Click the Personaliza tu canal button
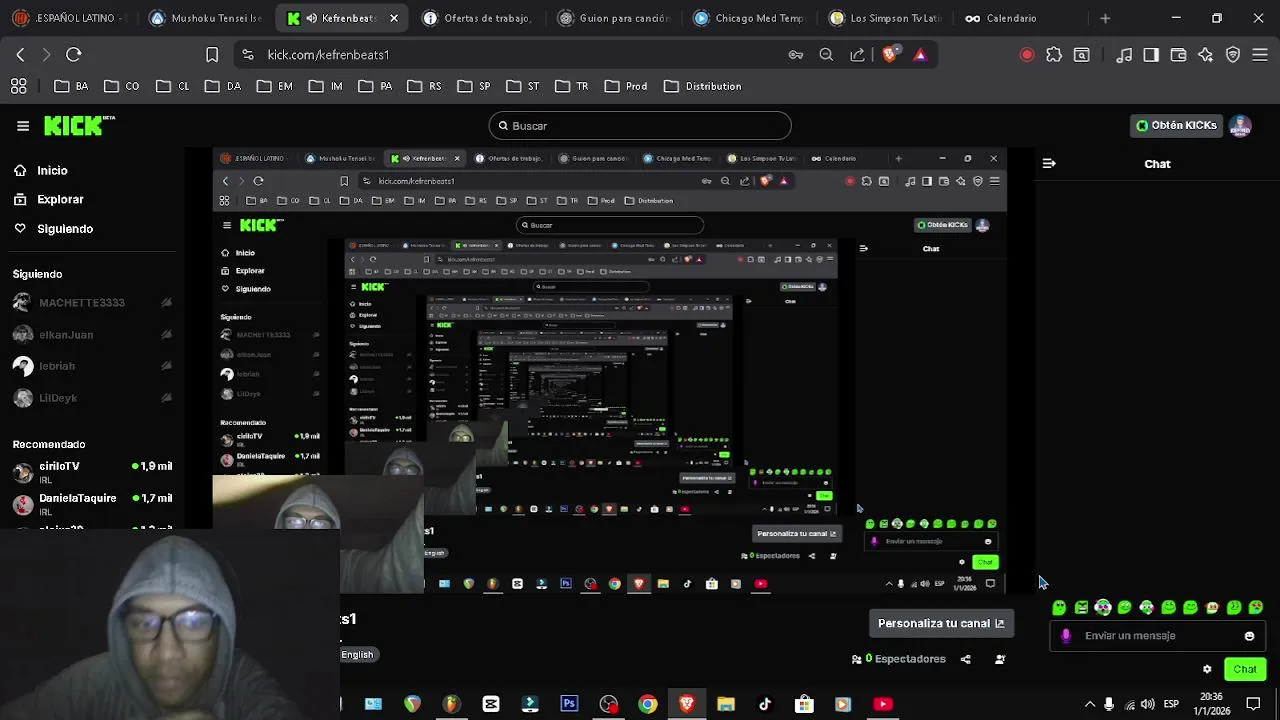The image size is (1280, 720). (940, 623)
